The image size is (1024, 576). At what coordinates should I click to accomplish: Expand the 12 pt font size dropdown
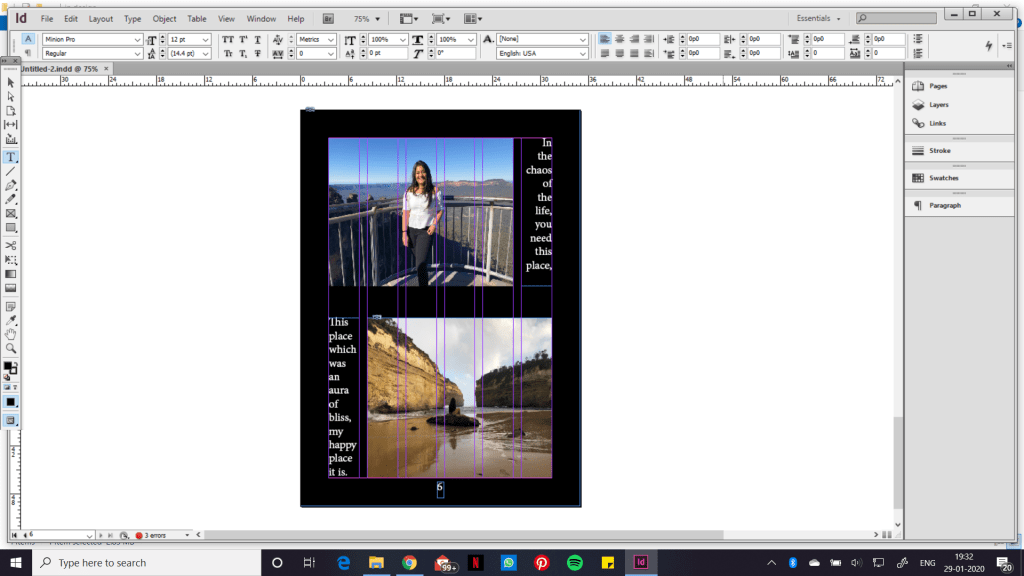point(205,39)
